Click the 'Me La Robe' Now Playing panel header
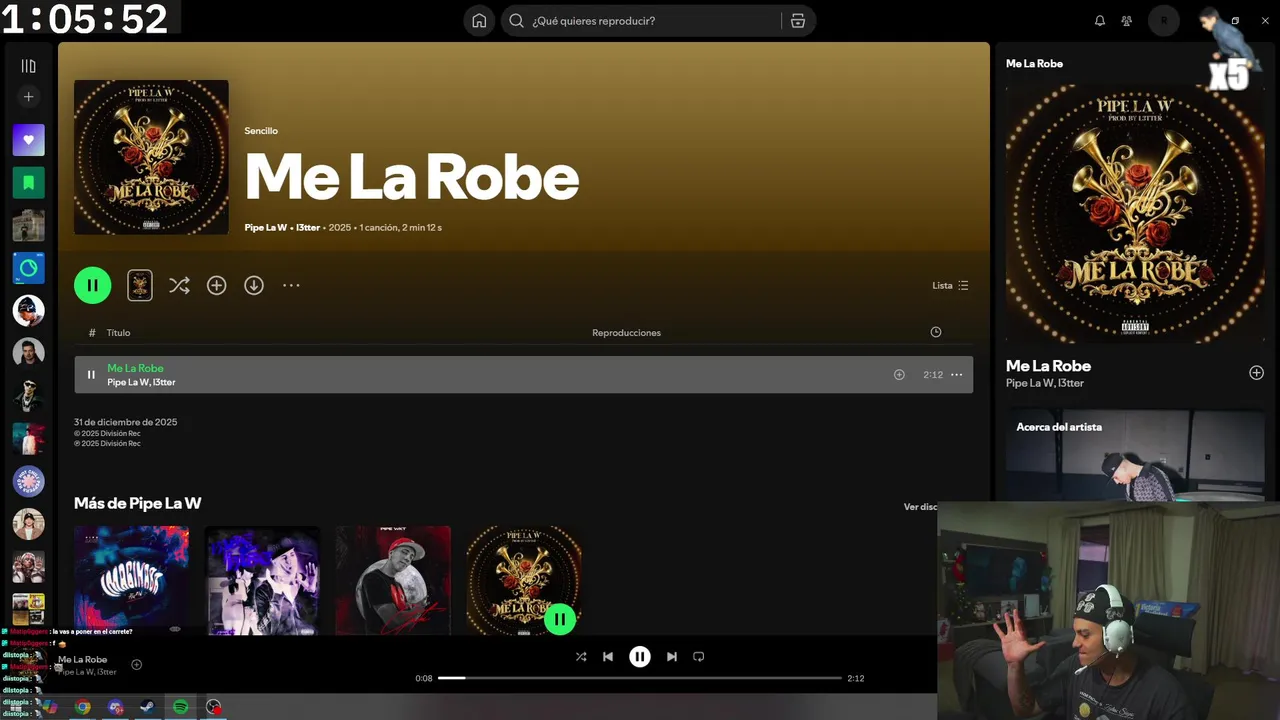 1034,63
